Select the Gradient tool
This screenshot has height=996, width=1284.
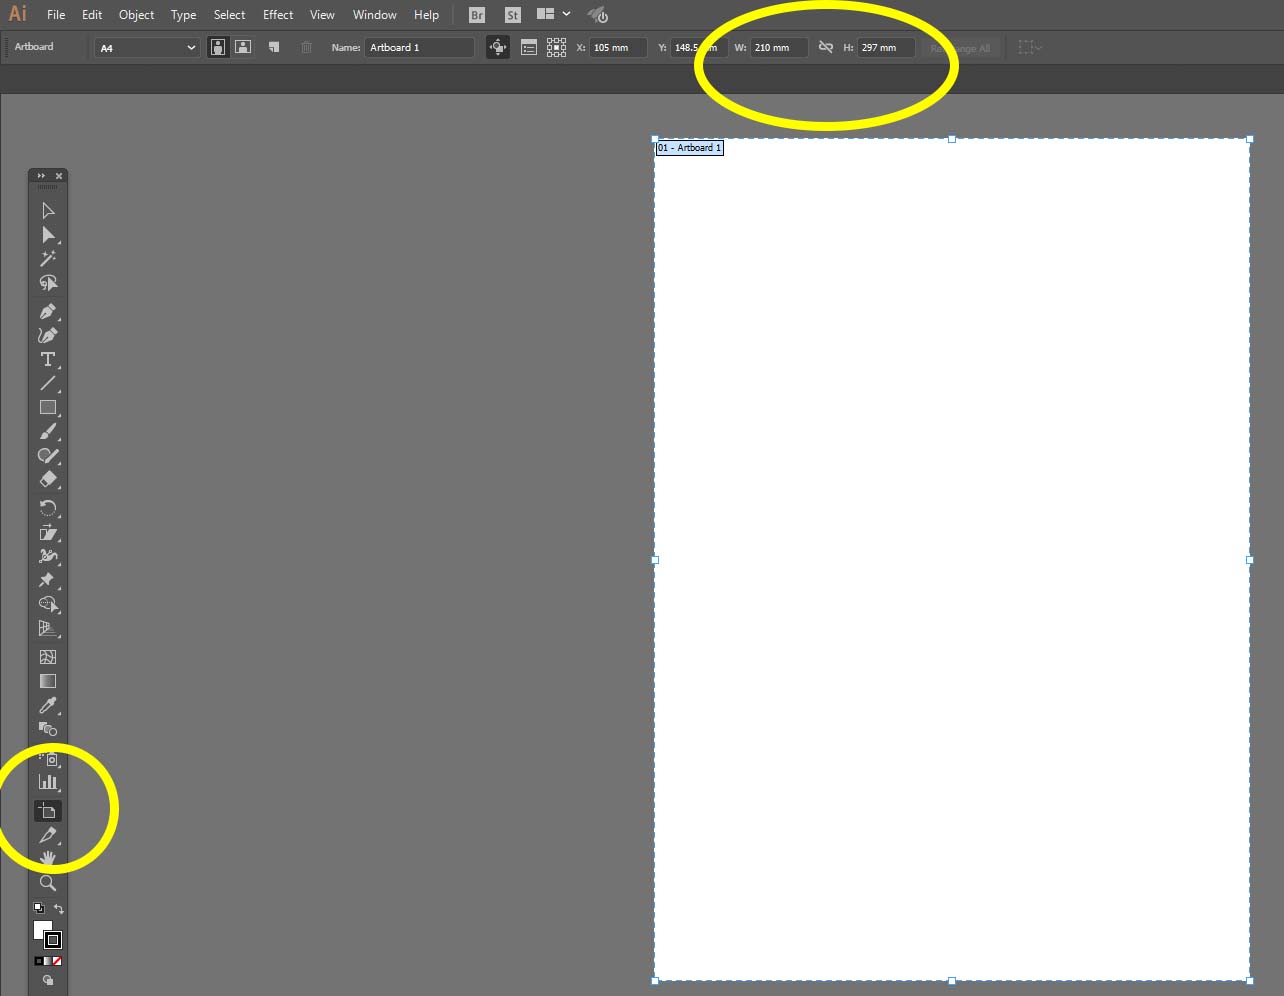pyautogui.click(x=47, y=681)
